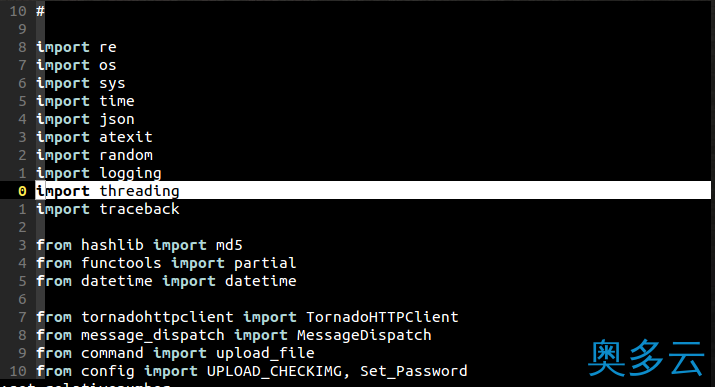Click the word 'time' in the imports
715x387 pixels.
tap(117, 101)
